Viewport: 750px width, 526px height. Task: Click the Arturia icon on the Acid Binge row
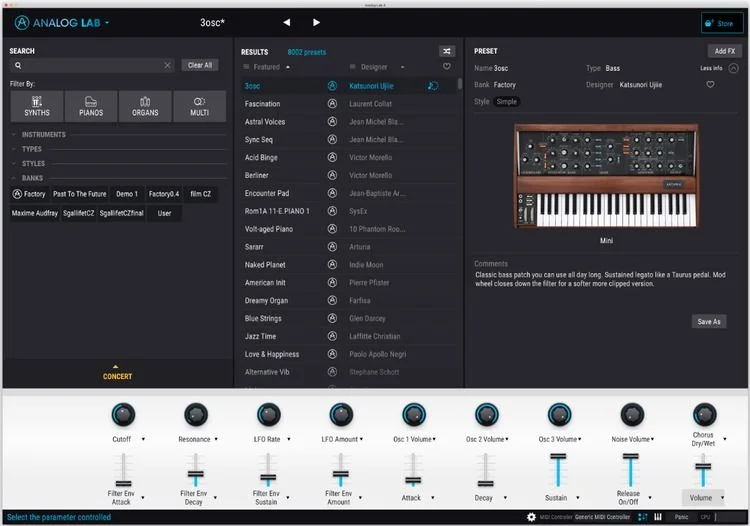pyautogui.click(x=332, y=157)
